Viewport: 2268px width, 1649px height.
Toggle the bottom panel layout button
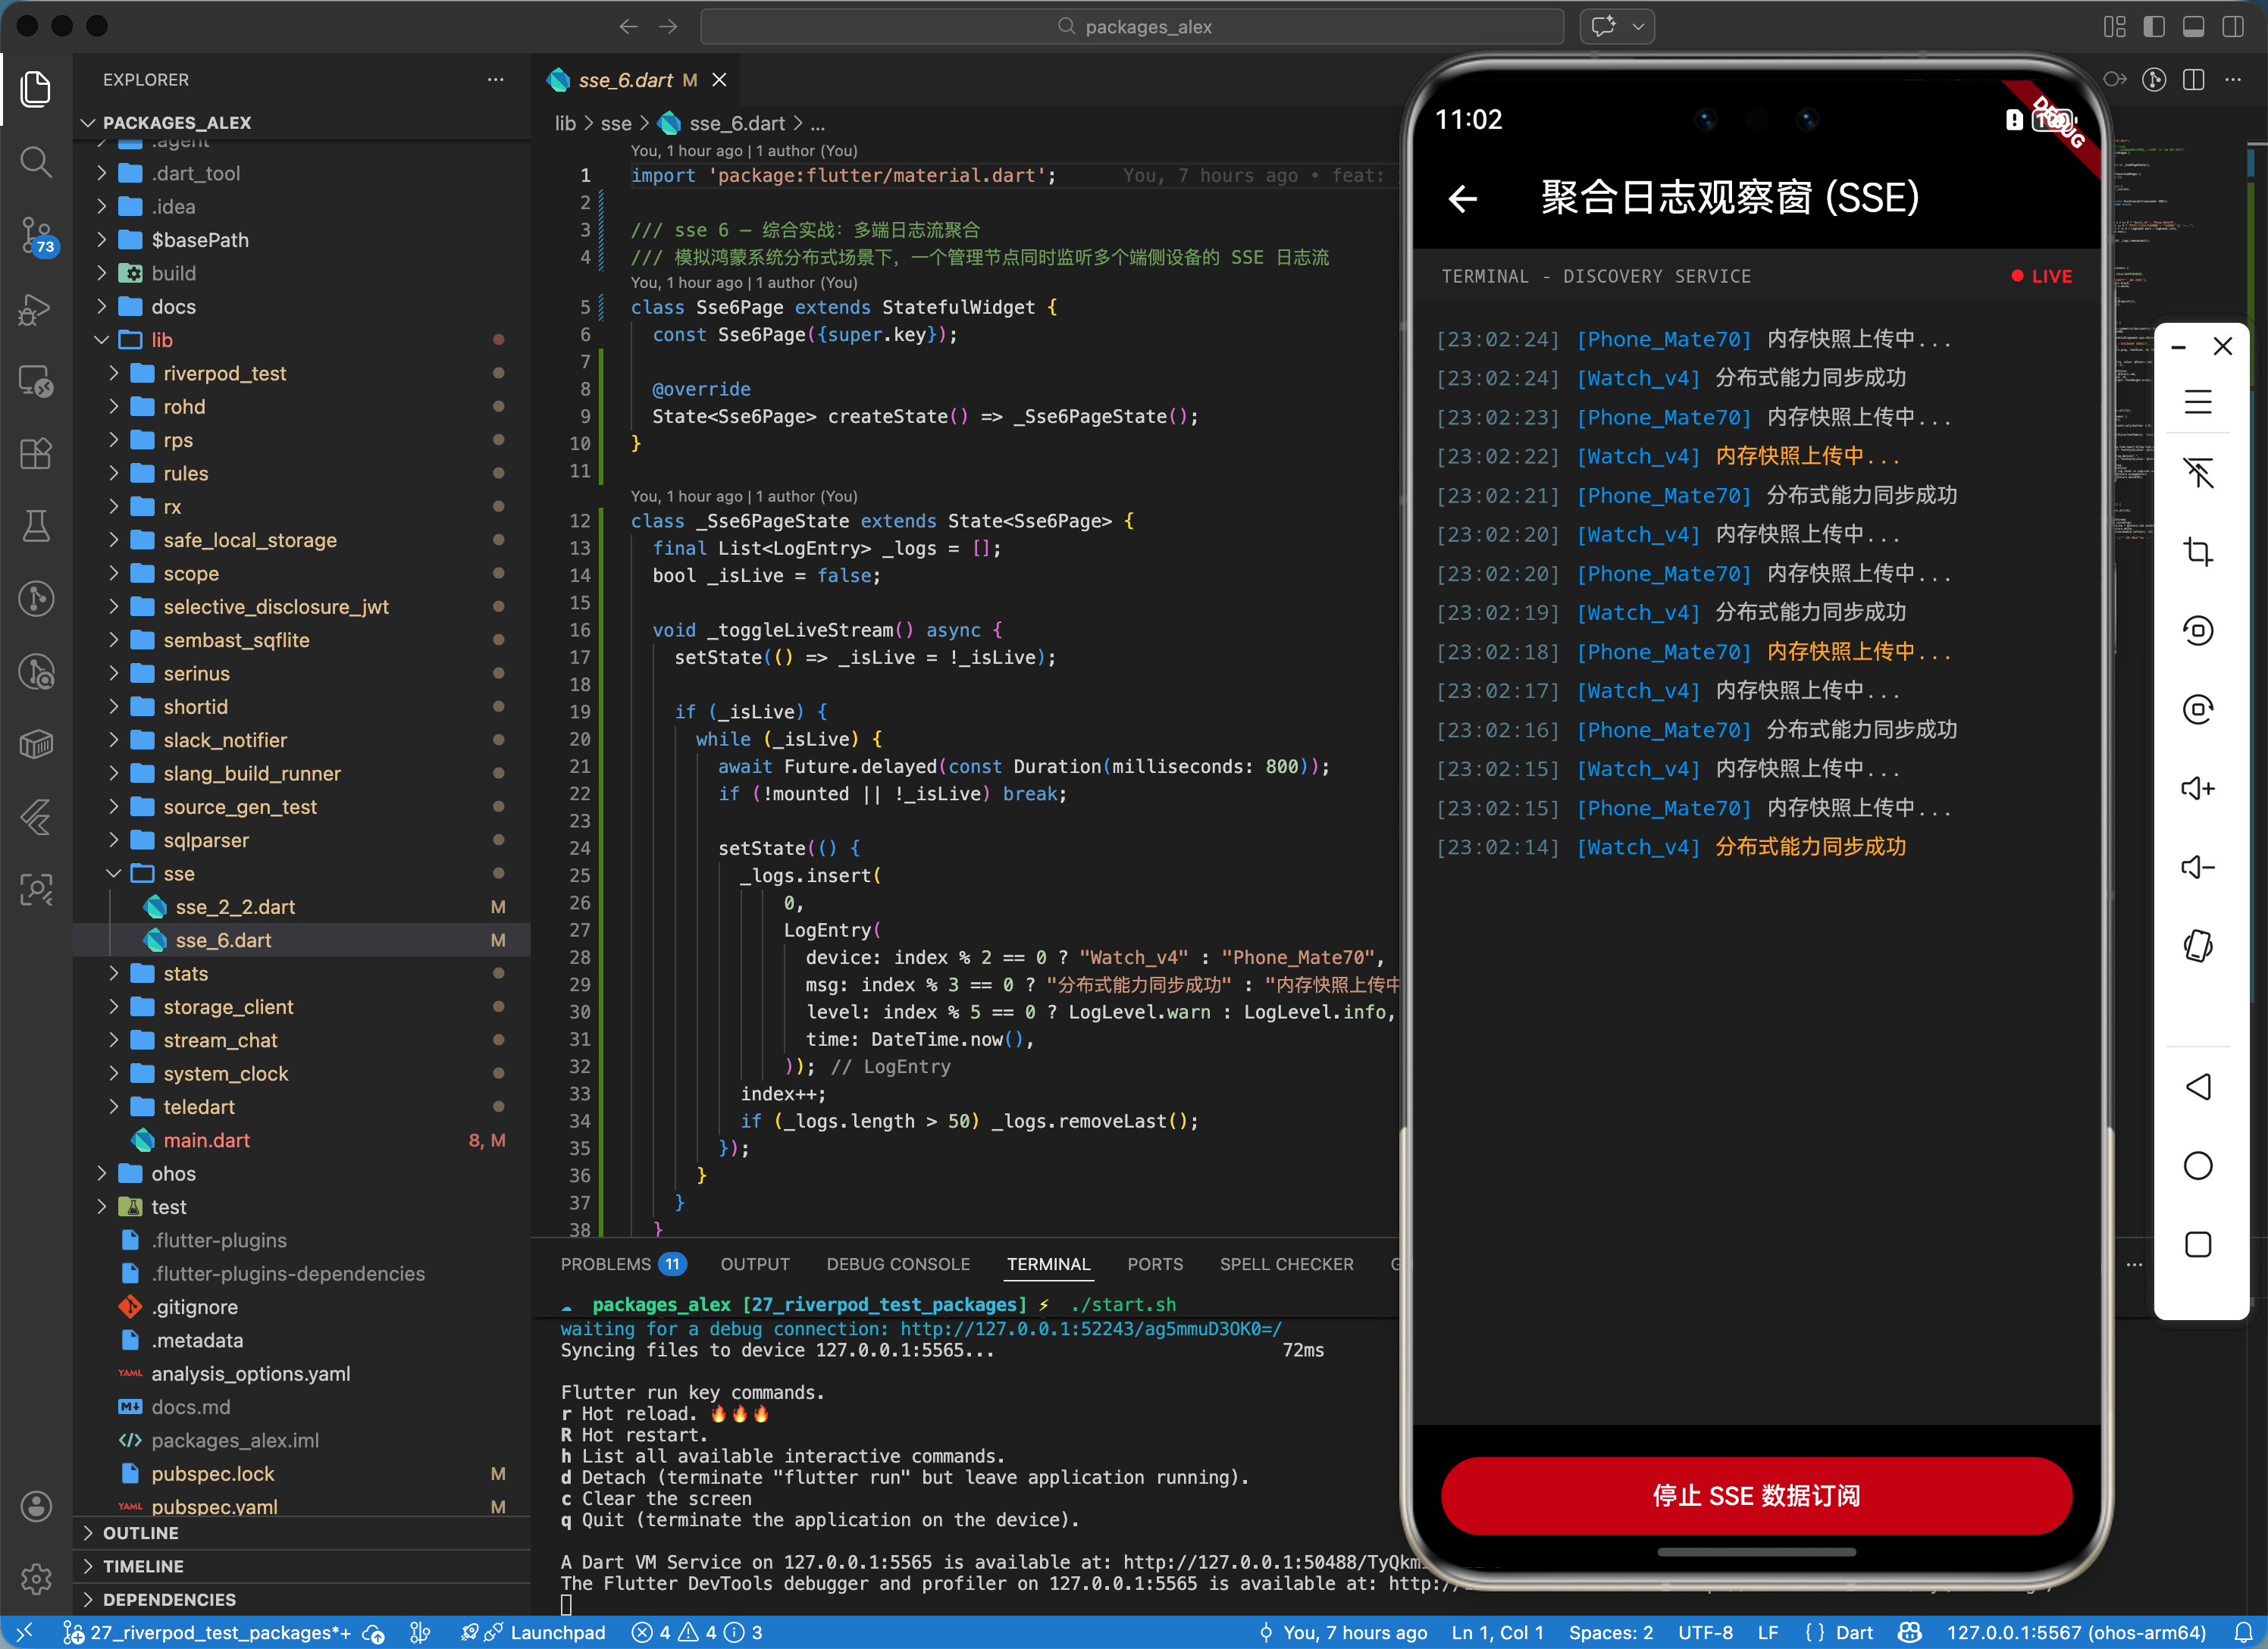tap(2193, 27)
